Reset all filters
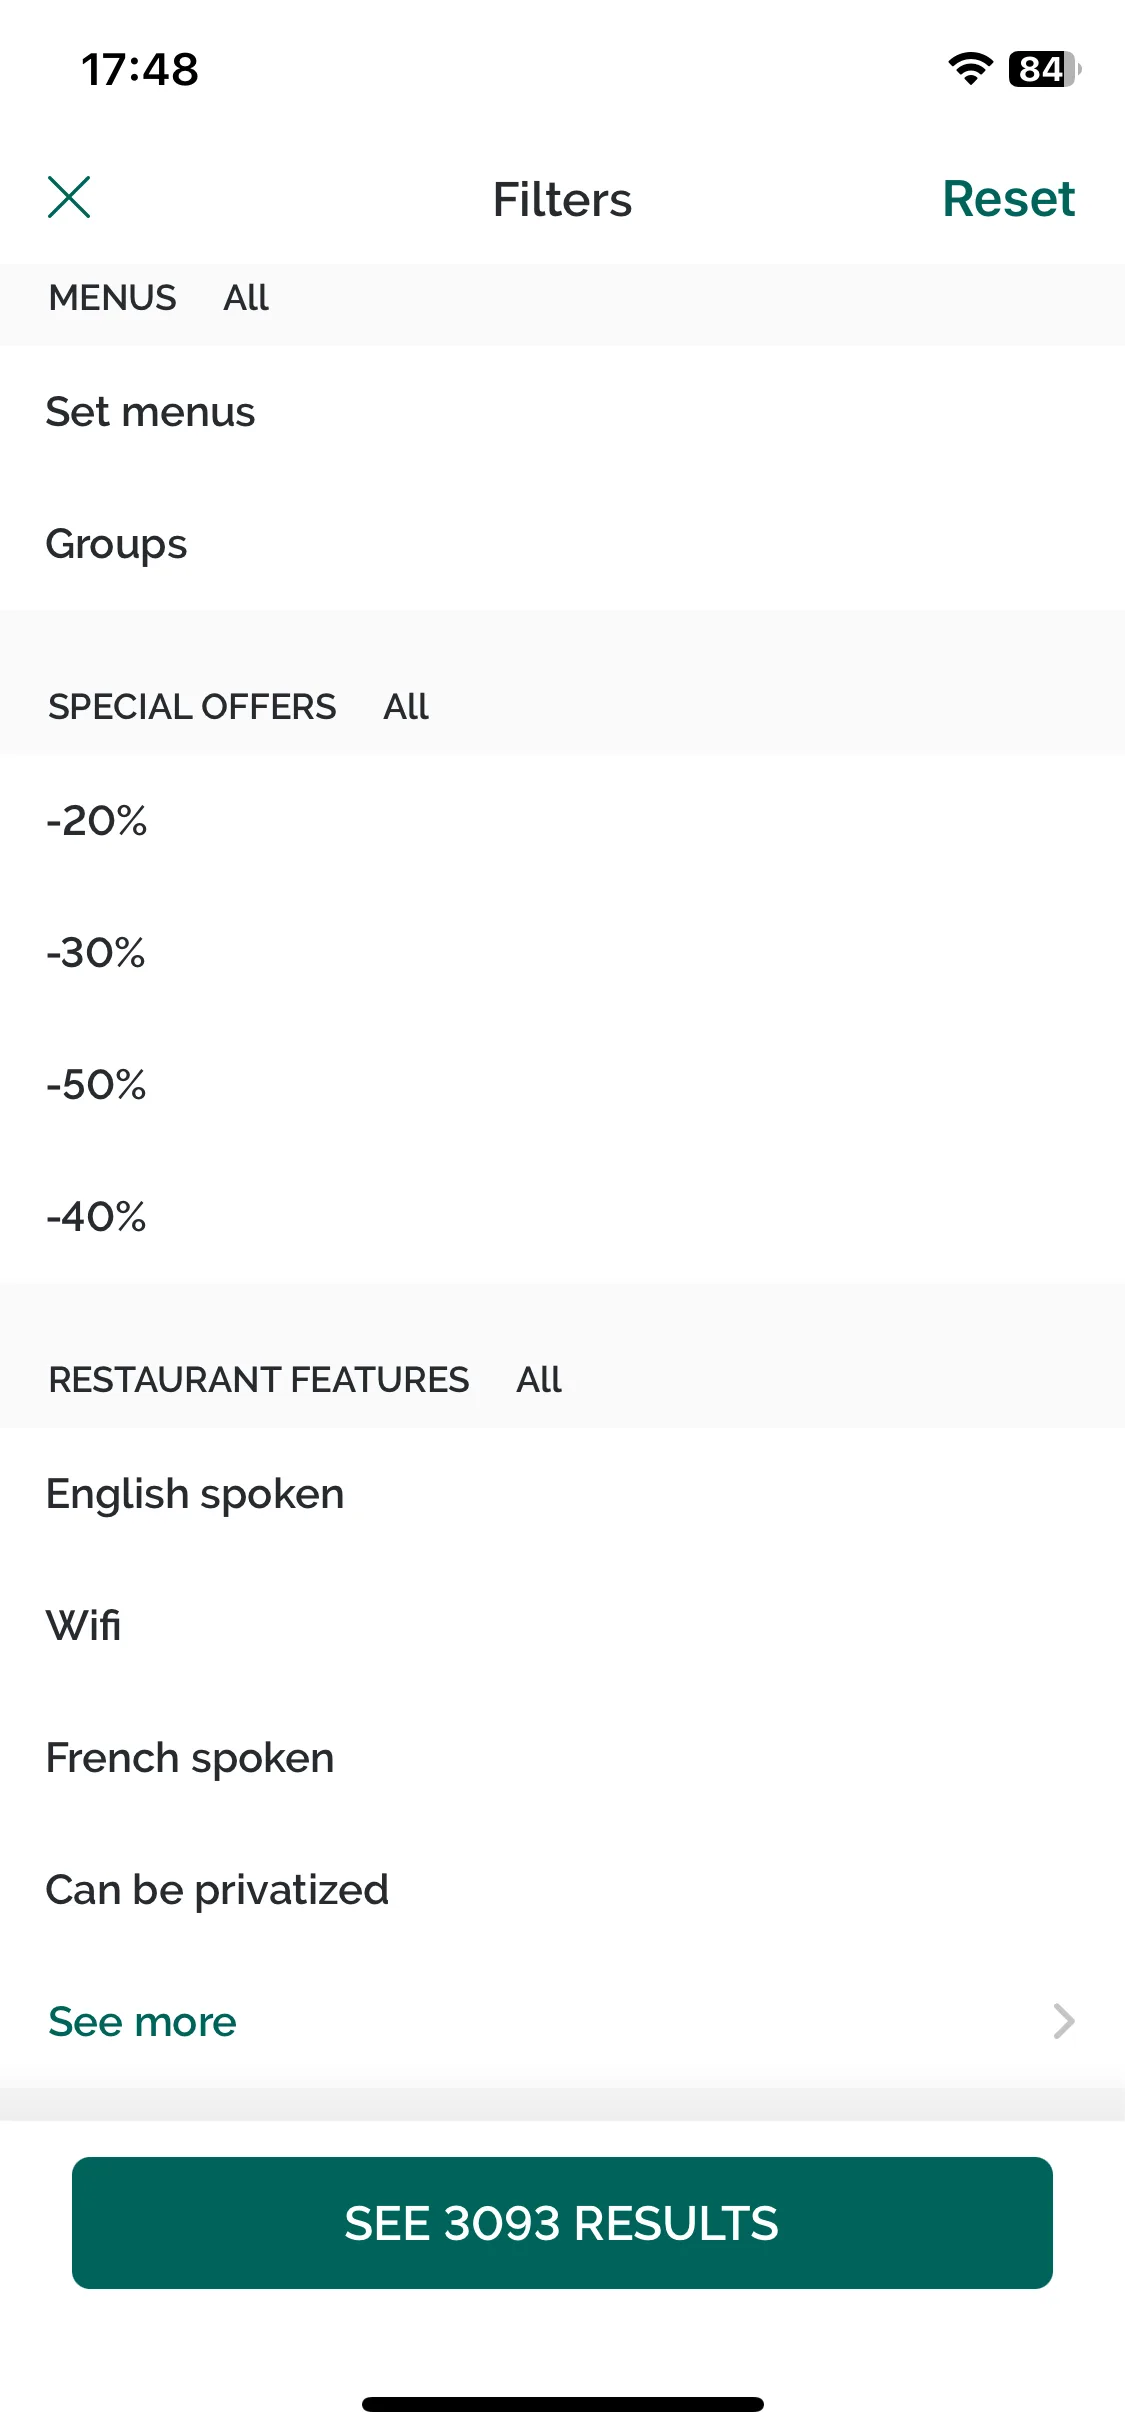This screenshot has height=2436, width=1125. [x=1008, y=198]
